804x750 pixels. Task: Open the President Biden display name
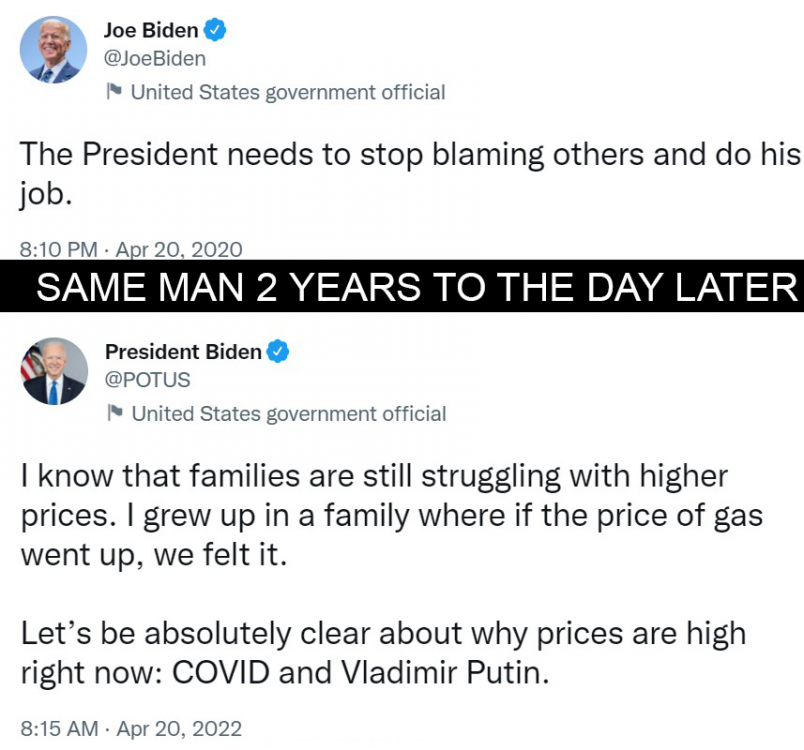click(x=183, y=352)
